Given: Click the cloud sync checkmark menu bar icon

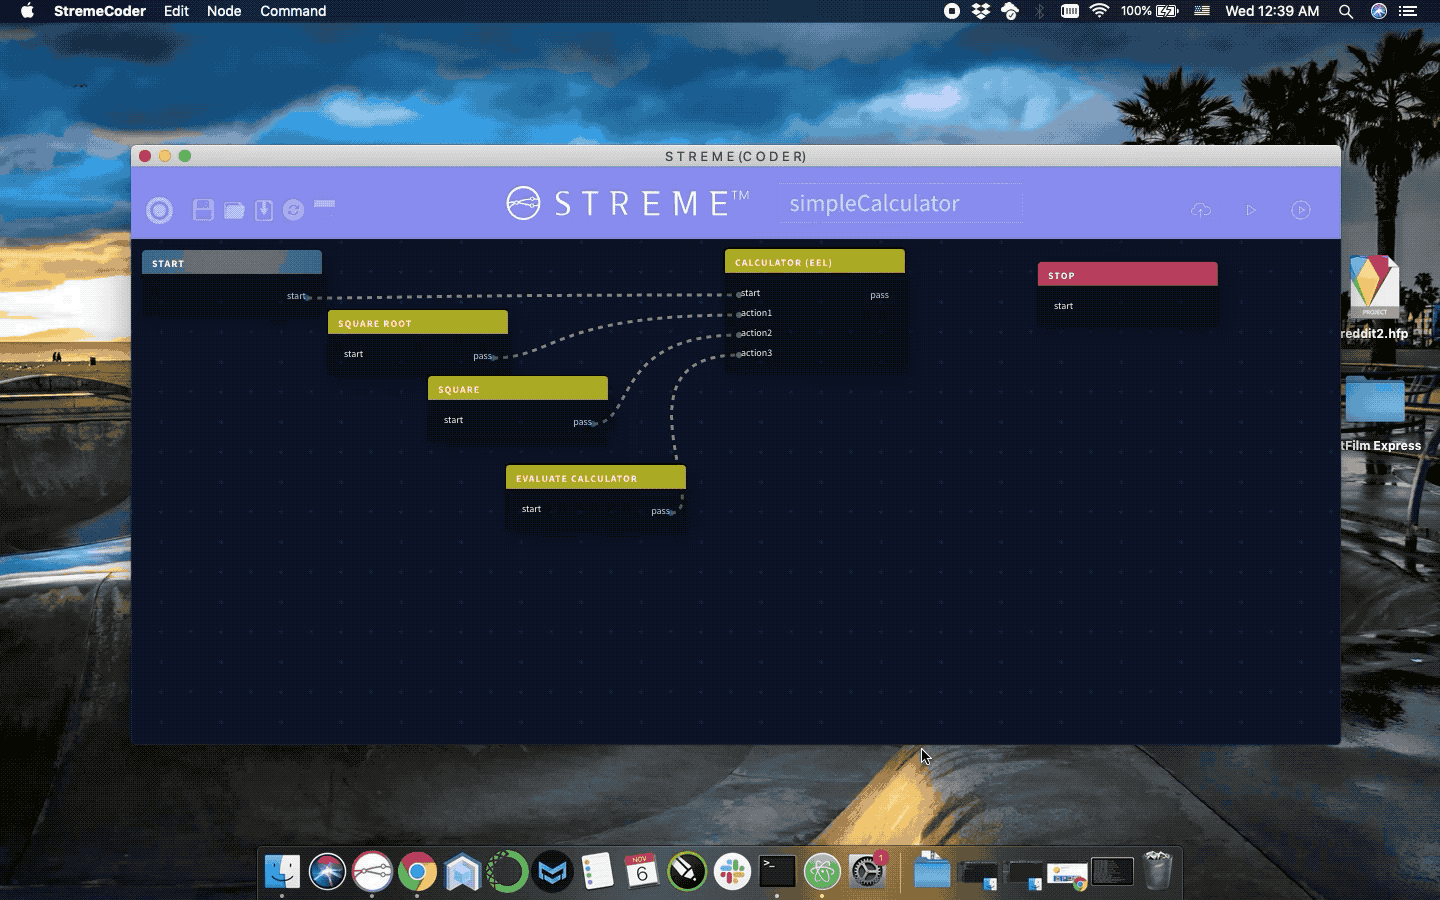Looking at the screenshot, I should coord(1010,11).
